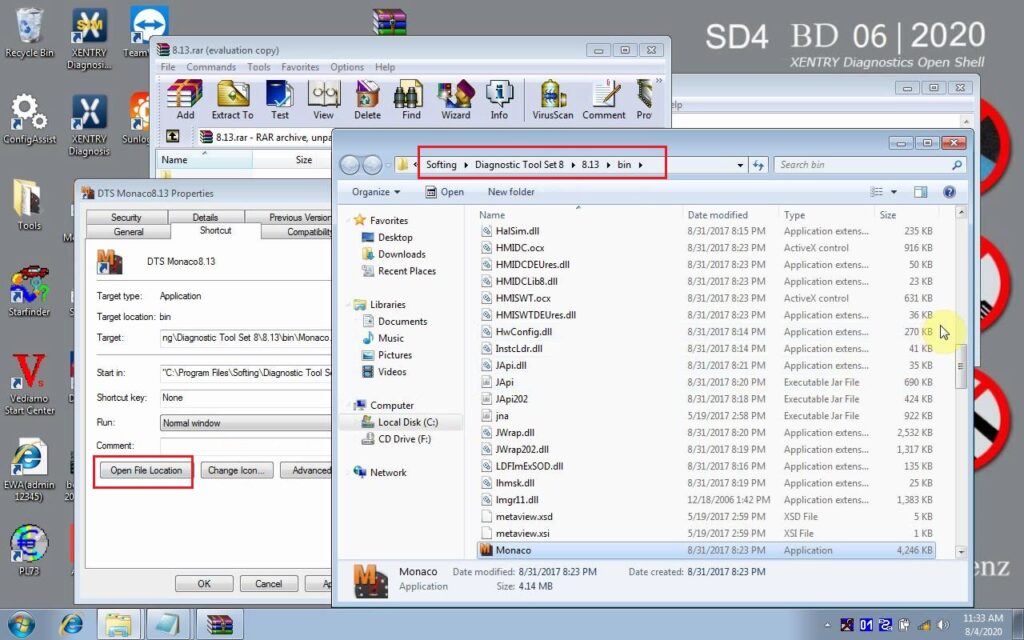
Task: Expand the change-view options arrow
Action: coord(894,192)
